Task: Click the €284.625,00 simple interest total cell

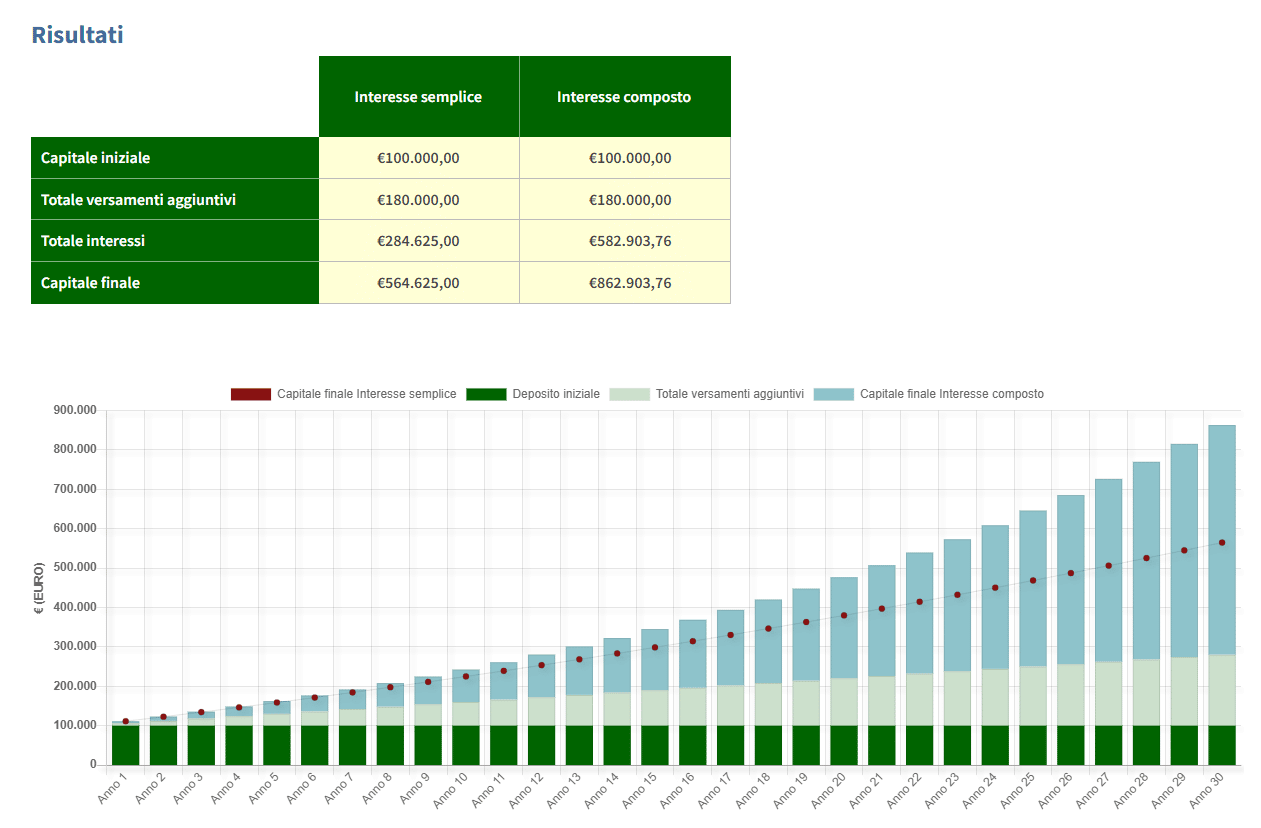Action: click(418, 241)
